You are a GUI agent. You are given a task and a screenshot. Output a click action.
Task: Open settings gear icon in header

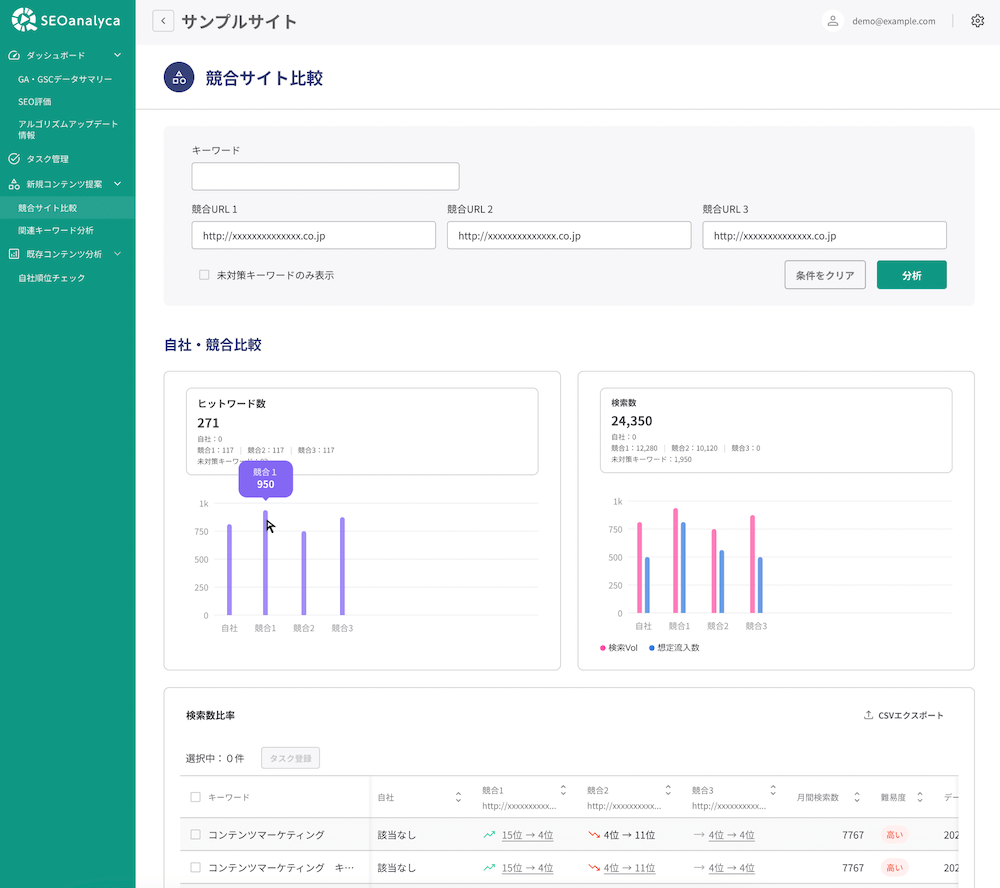(x=977, y=21)
